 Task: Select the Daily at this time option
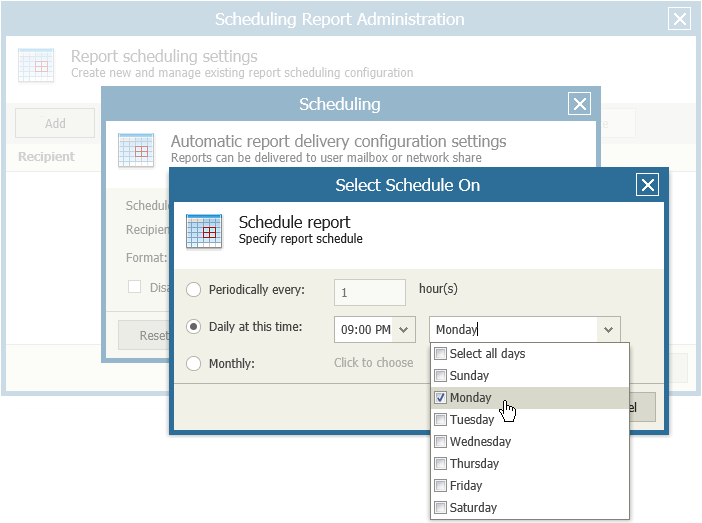194,327
